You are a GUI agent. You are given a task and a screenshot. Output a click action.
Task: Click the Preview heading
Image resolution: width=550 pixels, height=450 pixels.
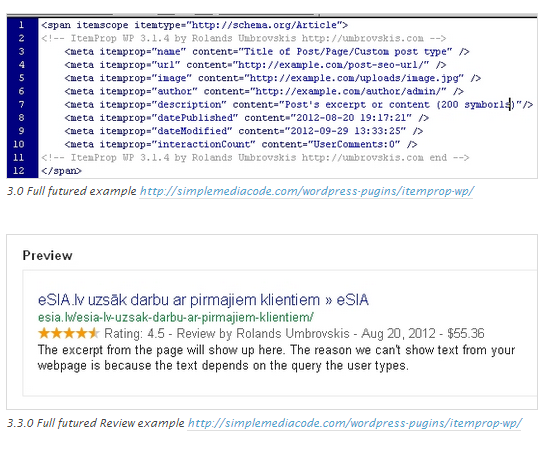(x=48, y=255)
